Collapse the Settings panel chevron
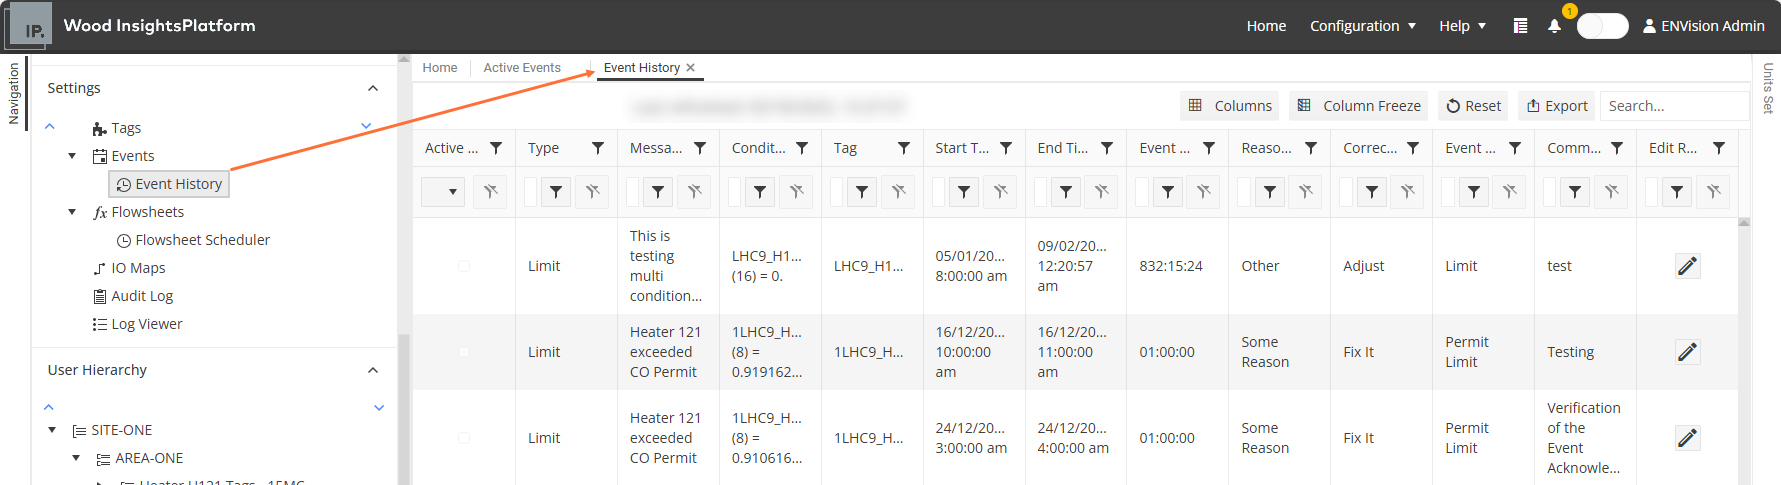The width and height of the screenshot is (1781, 485). click(373, 88)
